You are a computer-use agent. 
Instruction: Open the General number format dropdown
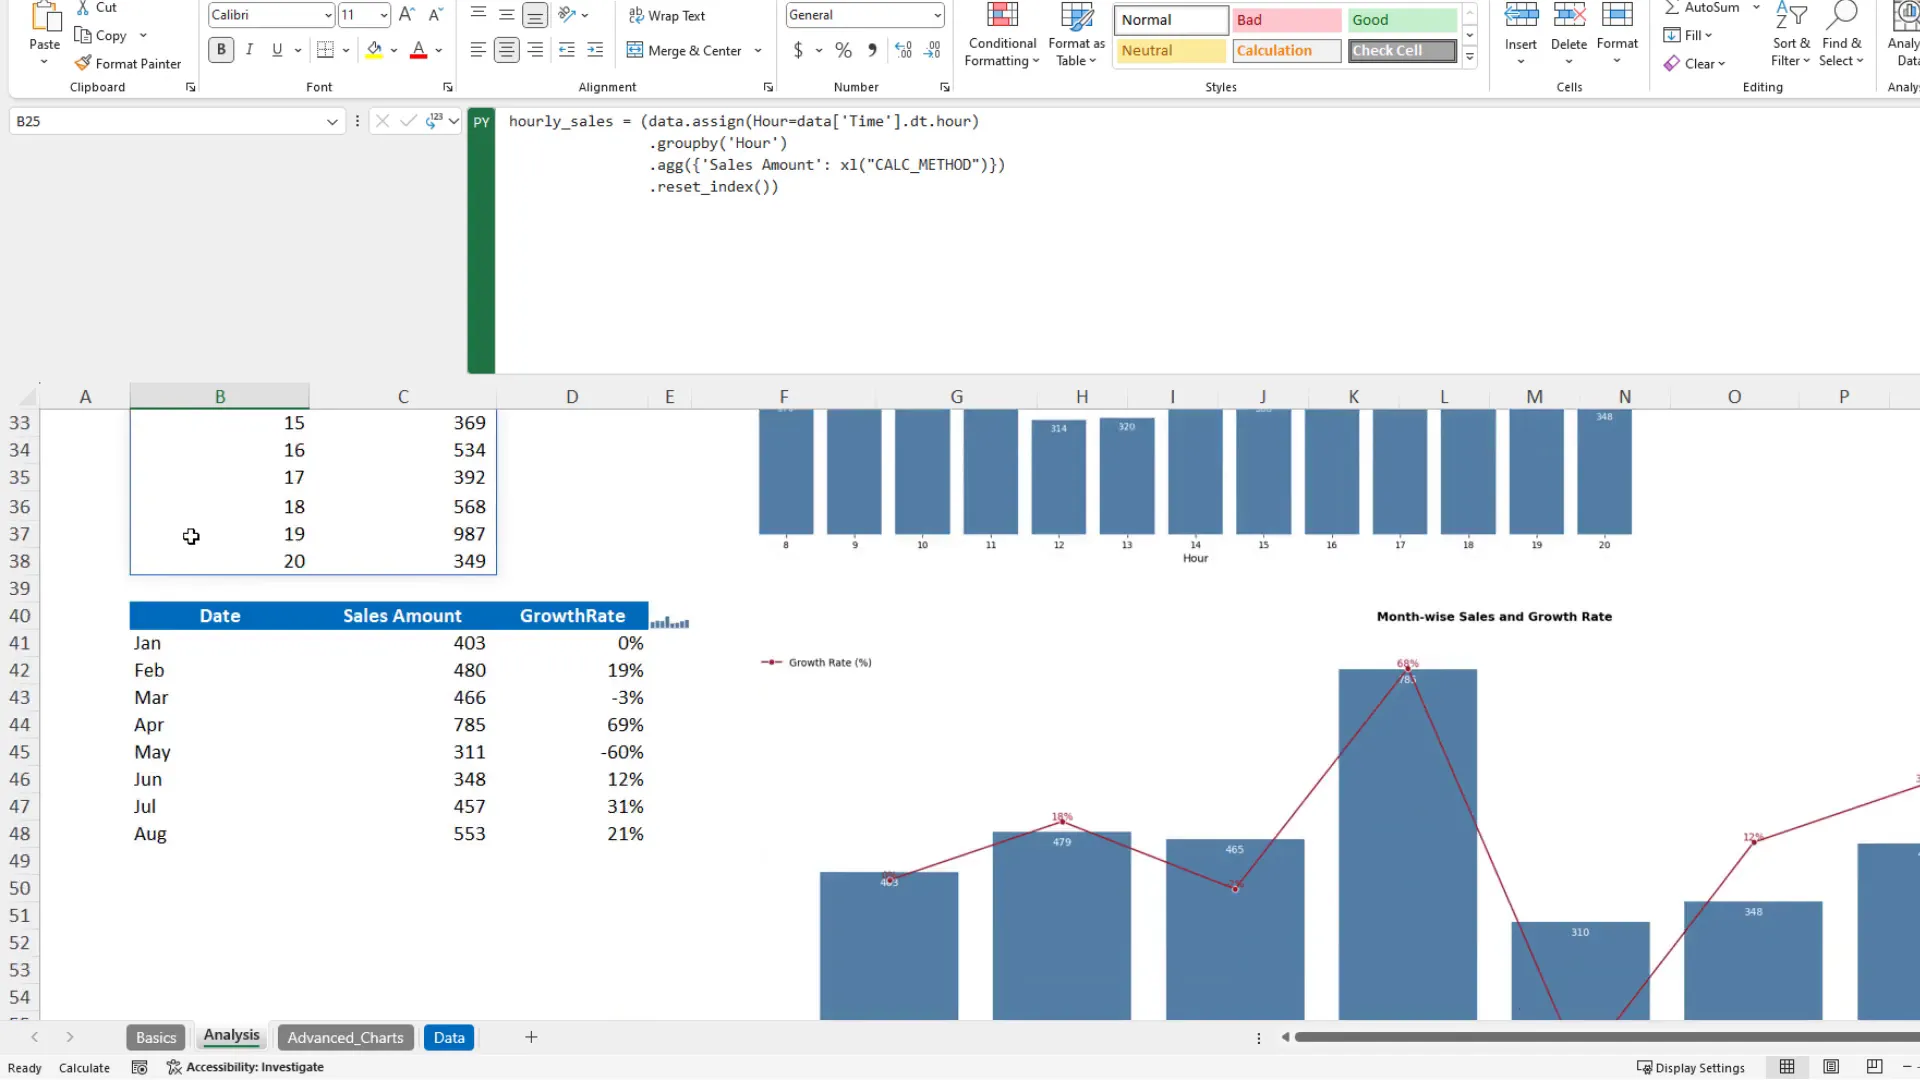click(x=936, y=15)
